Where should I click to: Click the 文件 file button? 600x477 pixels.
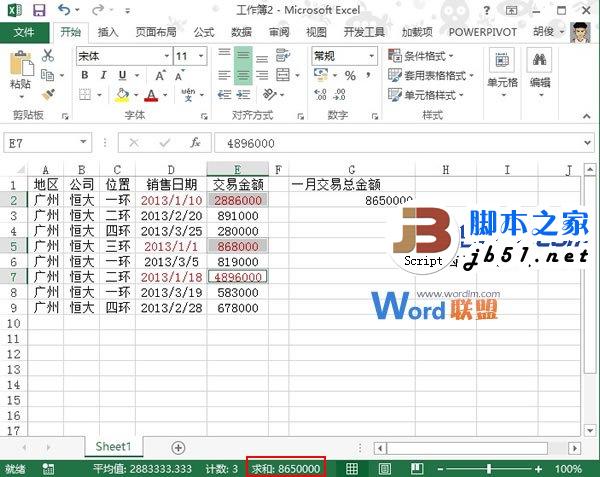coord(24,32)
